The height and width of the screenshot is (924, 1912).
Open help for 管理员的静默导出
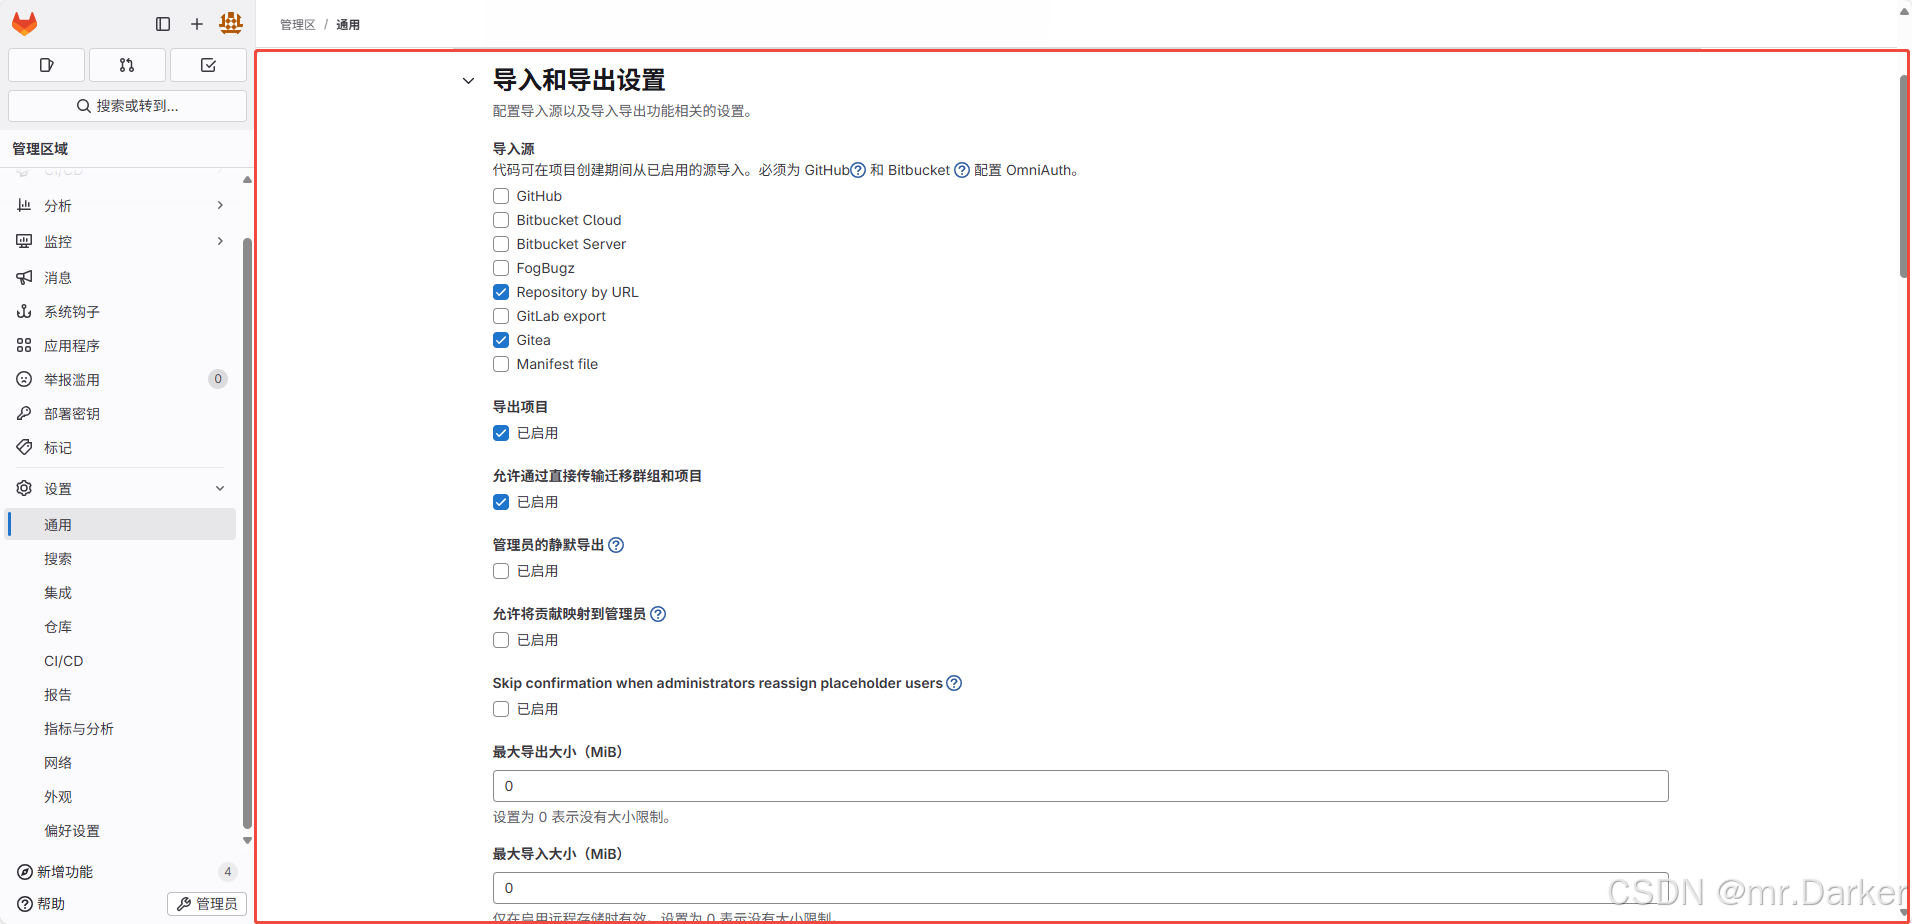pos(616,545)
